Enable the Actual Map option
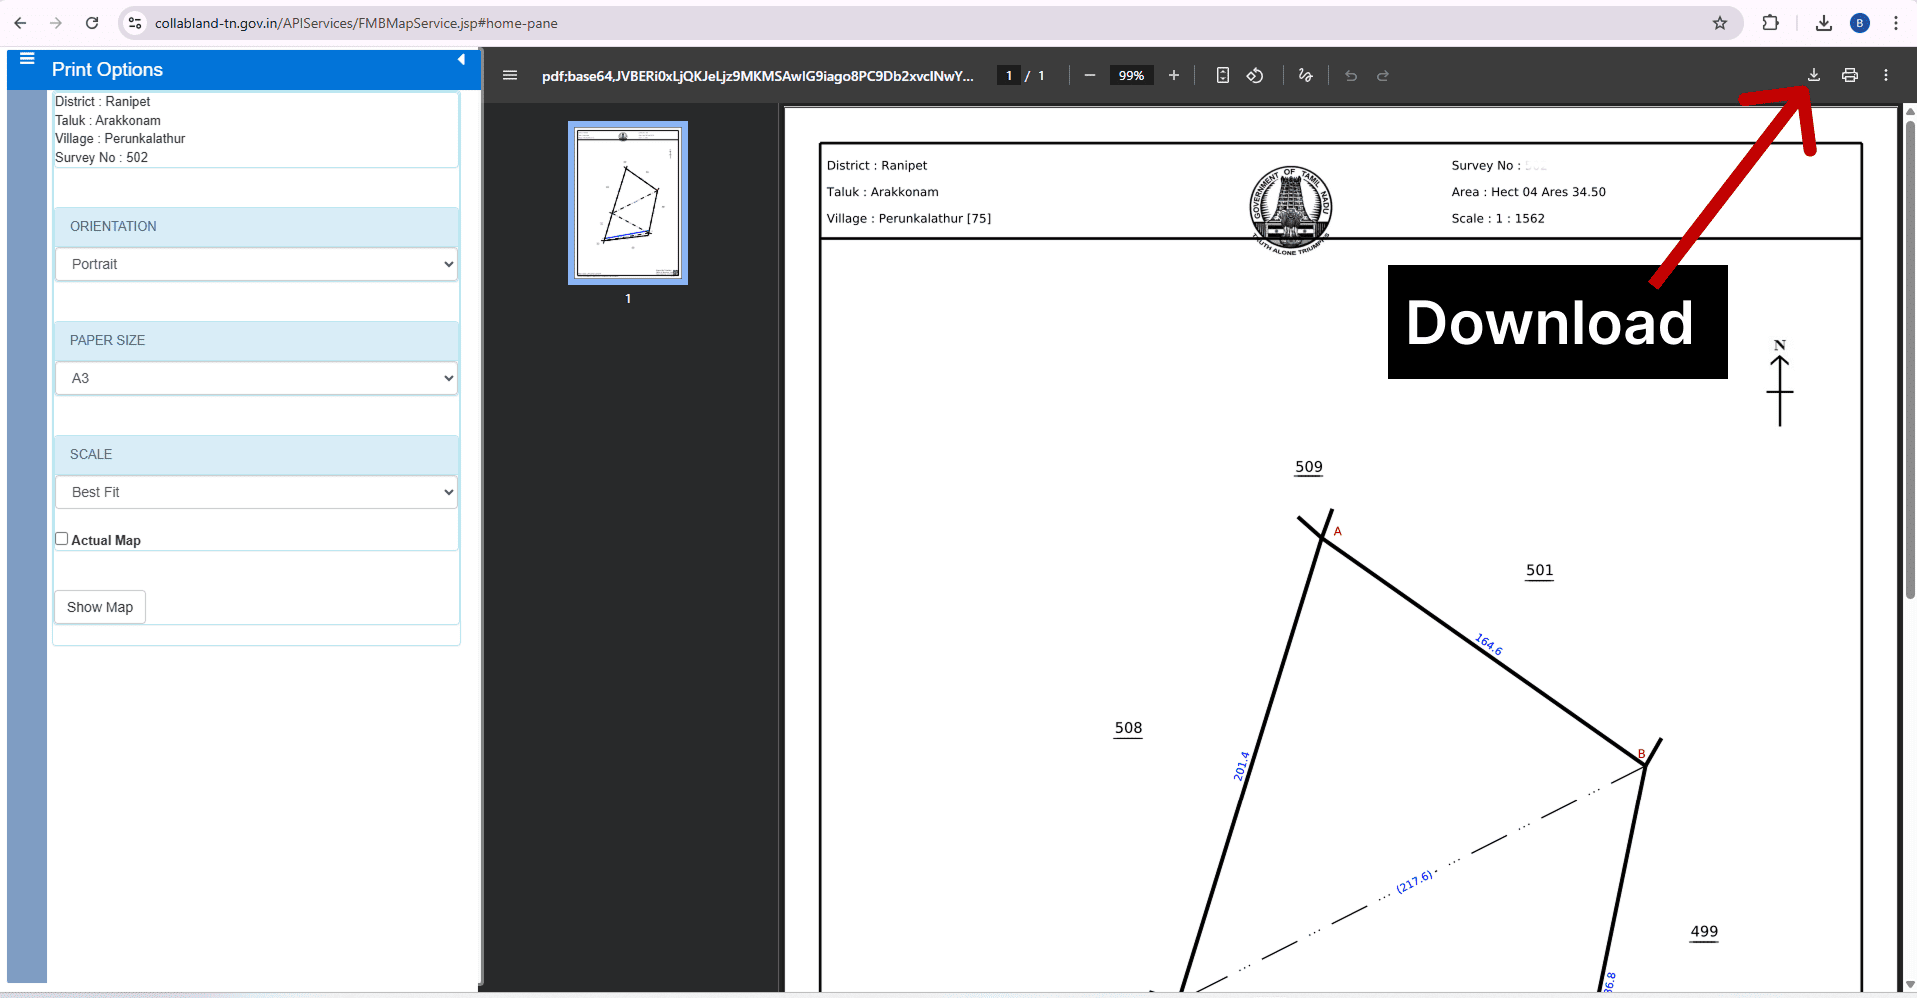 pos(61,538)
